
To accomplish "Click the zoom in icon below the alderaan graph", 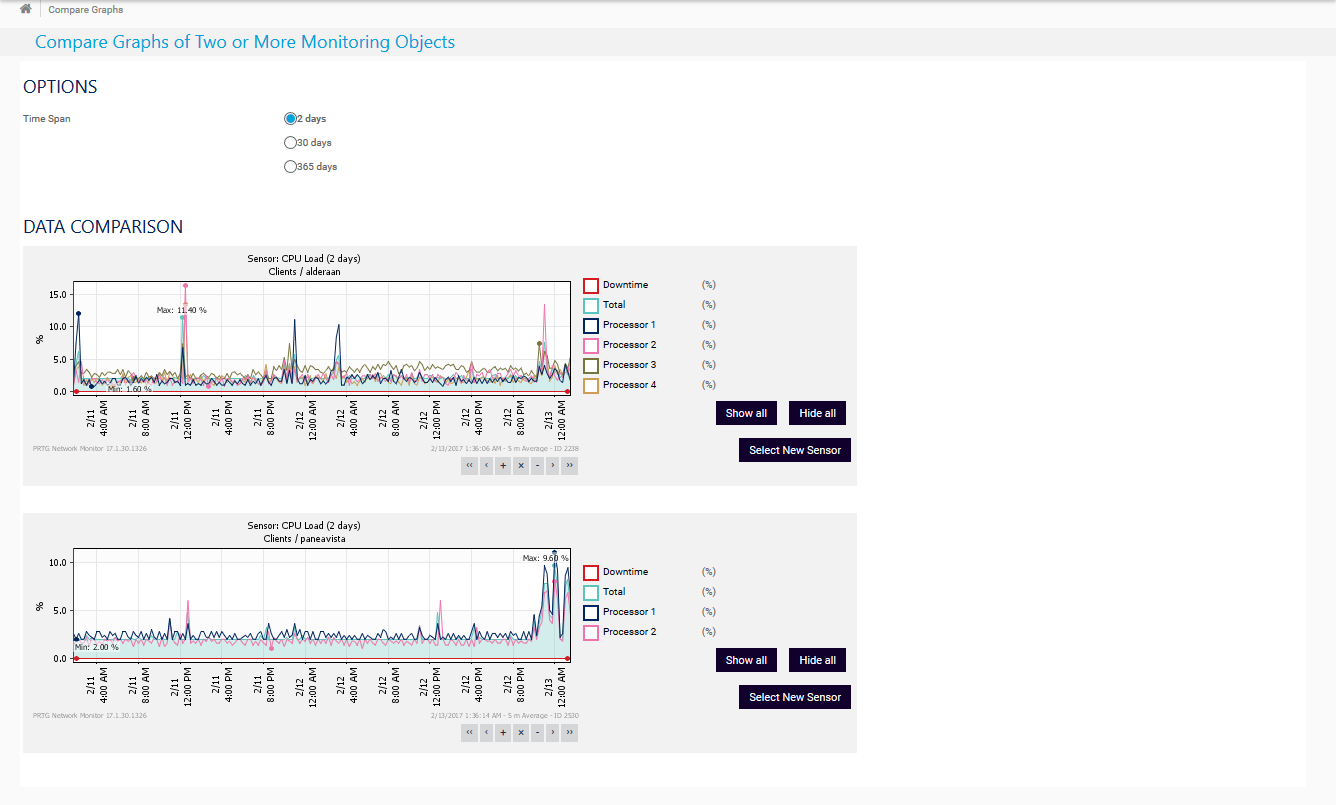I will point(503,465).
